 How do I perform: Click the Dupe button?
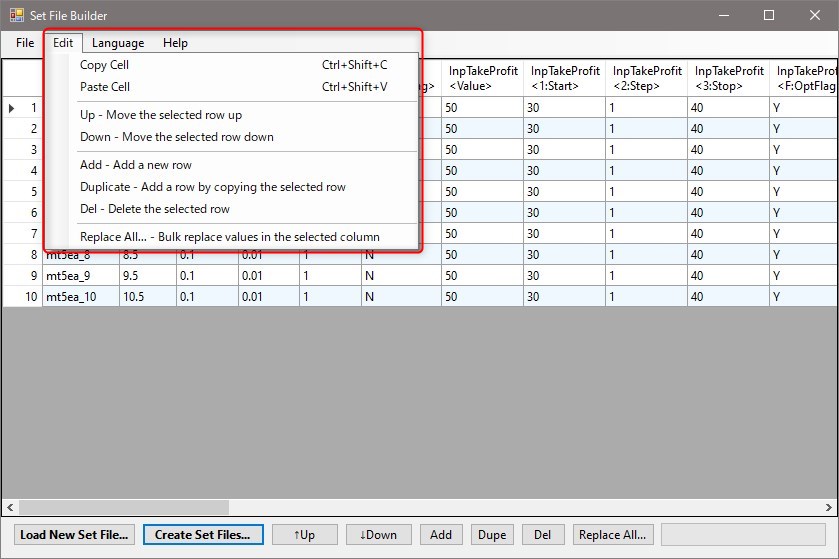click(x=492, y=534)
